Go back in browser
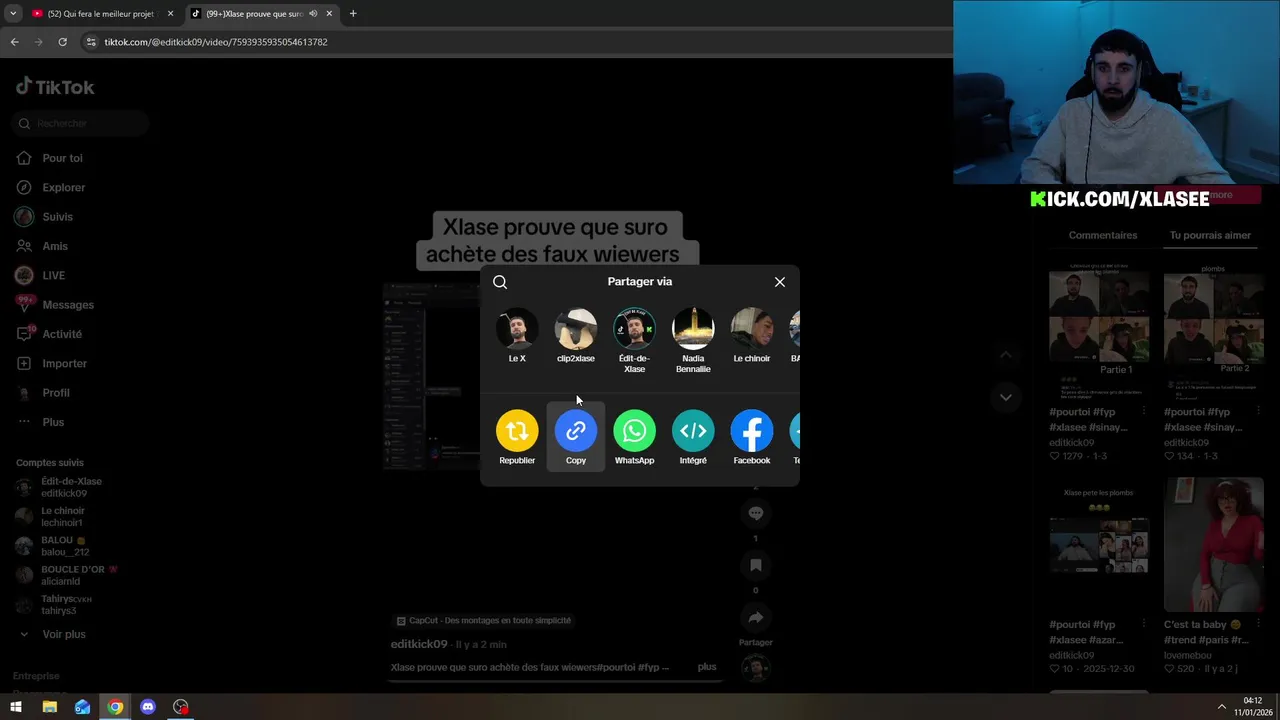The image size is (1280, 720). click(x=15, y=42)
